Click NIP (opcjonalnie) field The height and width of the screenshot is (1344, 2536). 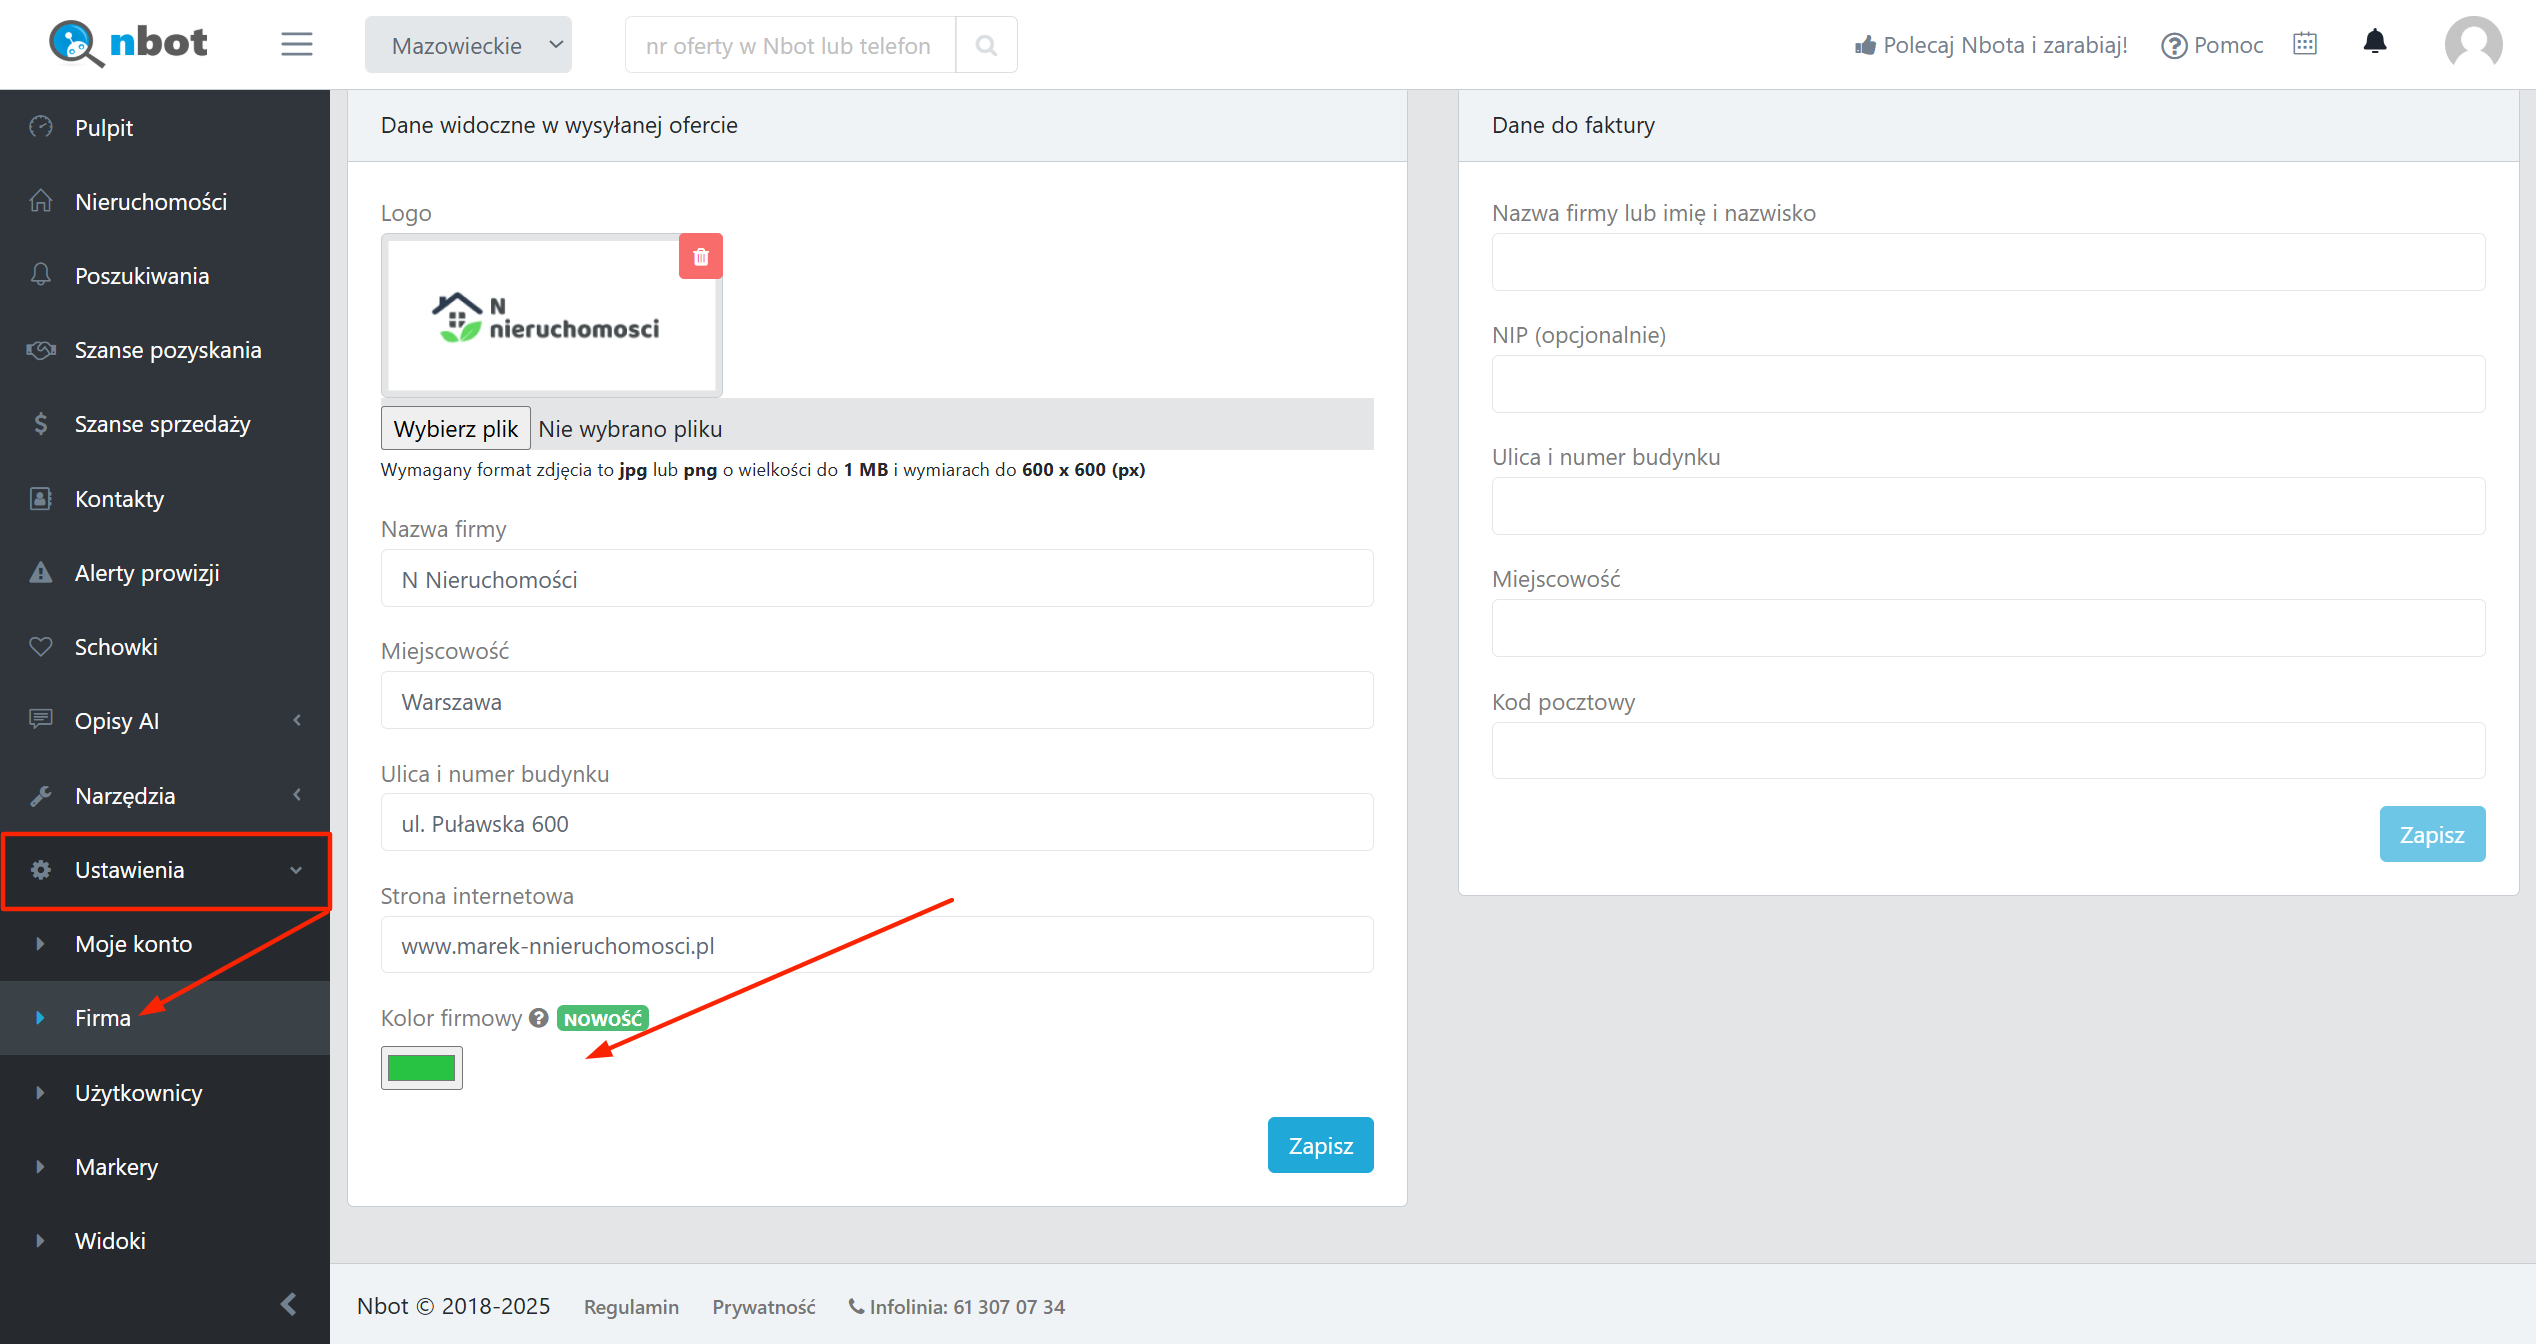[1988, 384]
